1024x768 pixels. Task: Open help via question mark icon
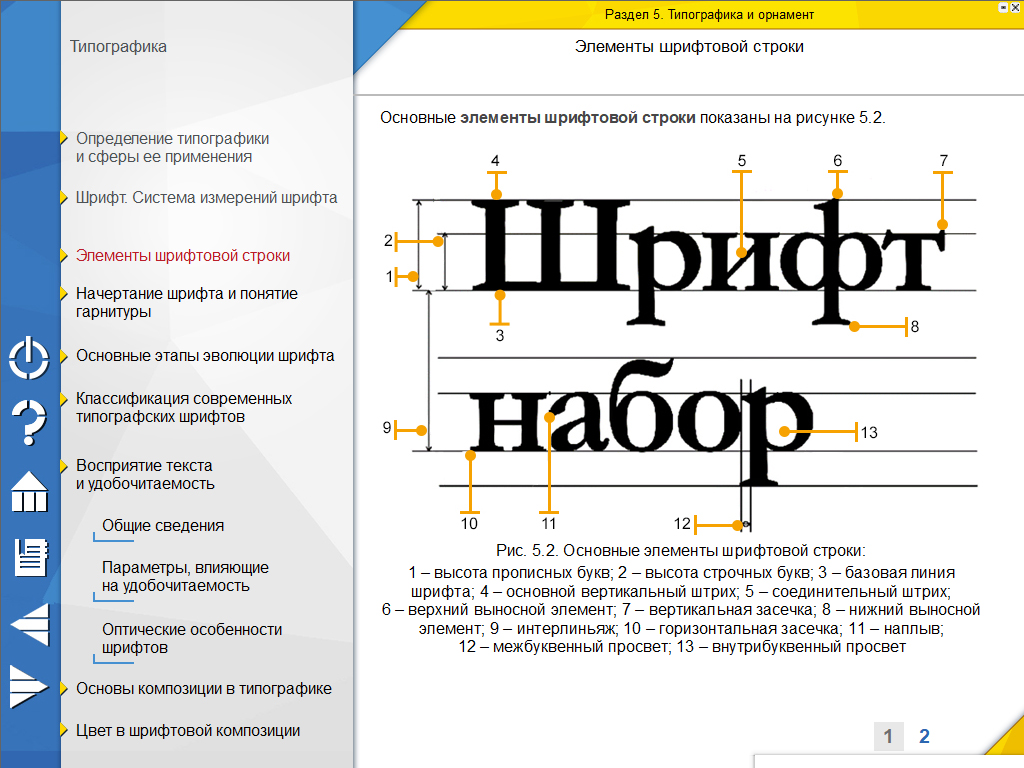29,421
